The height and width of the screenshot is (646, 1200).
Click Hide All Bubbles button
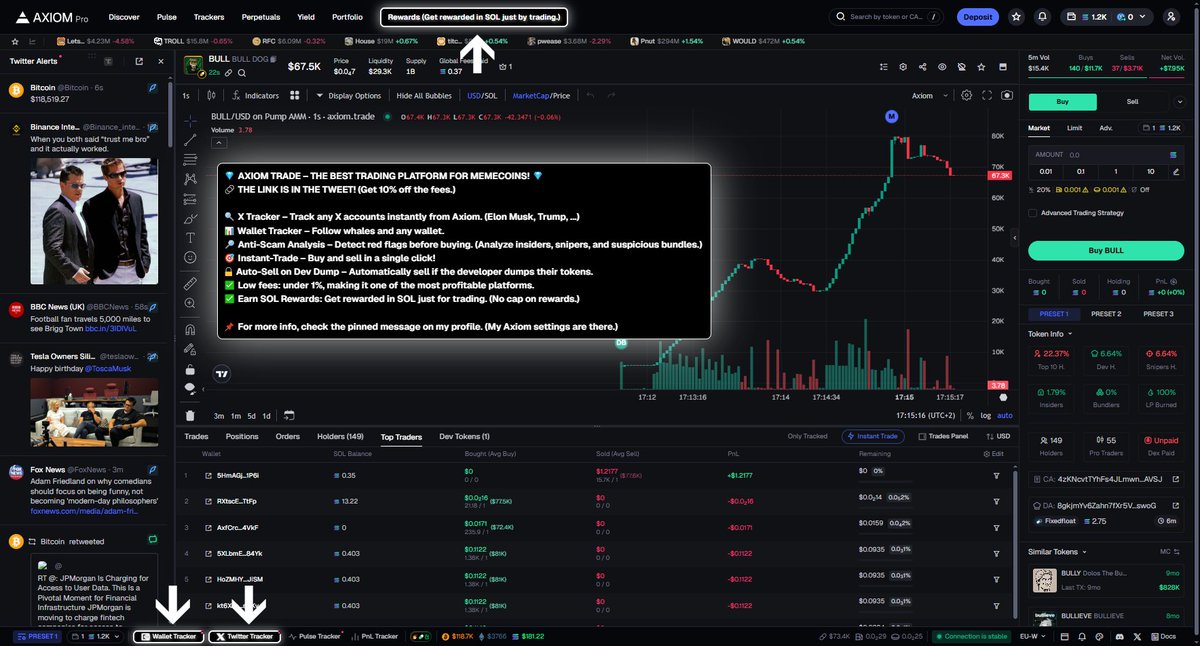click(424, 96)
